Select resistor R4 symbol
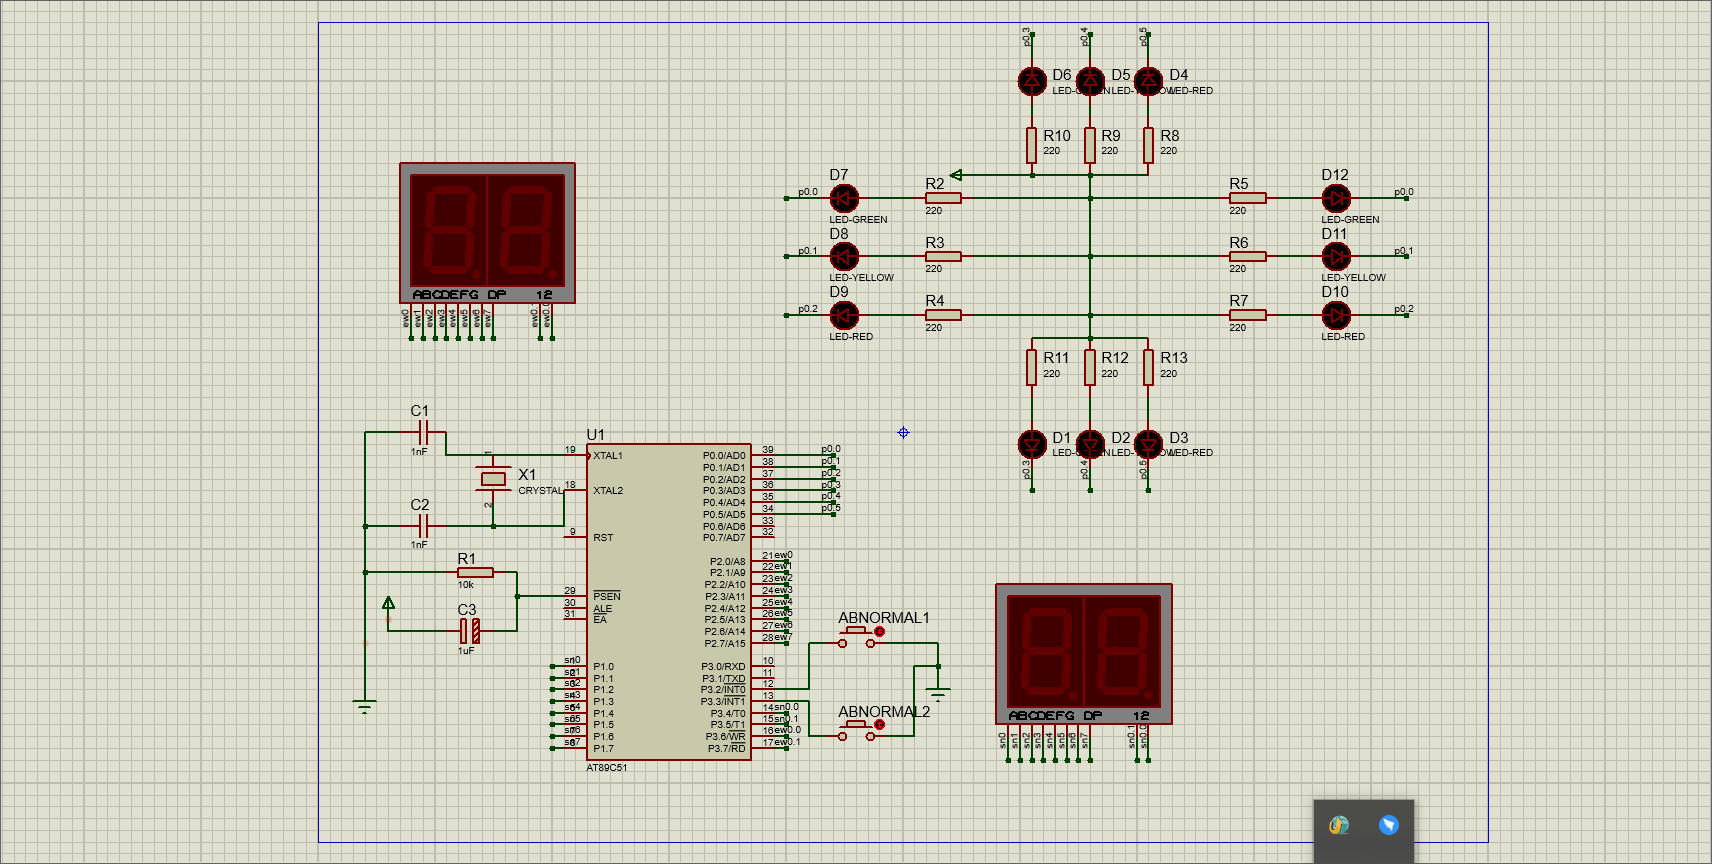Screen dimensions: 1712x864 tap(943, 315)
